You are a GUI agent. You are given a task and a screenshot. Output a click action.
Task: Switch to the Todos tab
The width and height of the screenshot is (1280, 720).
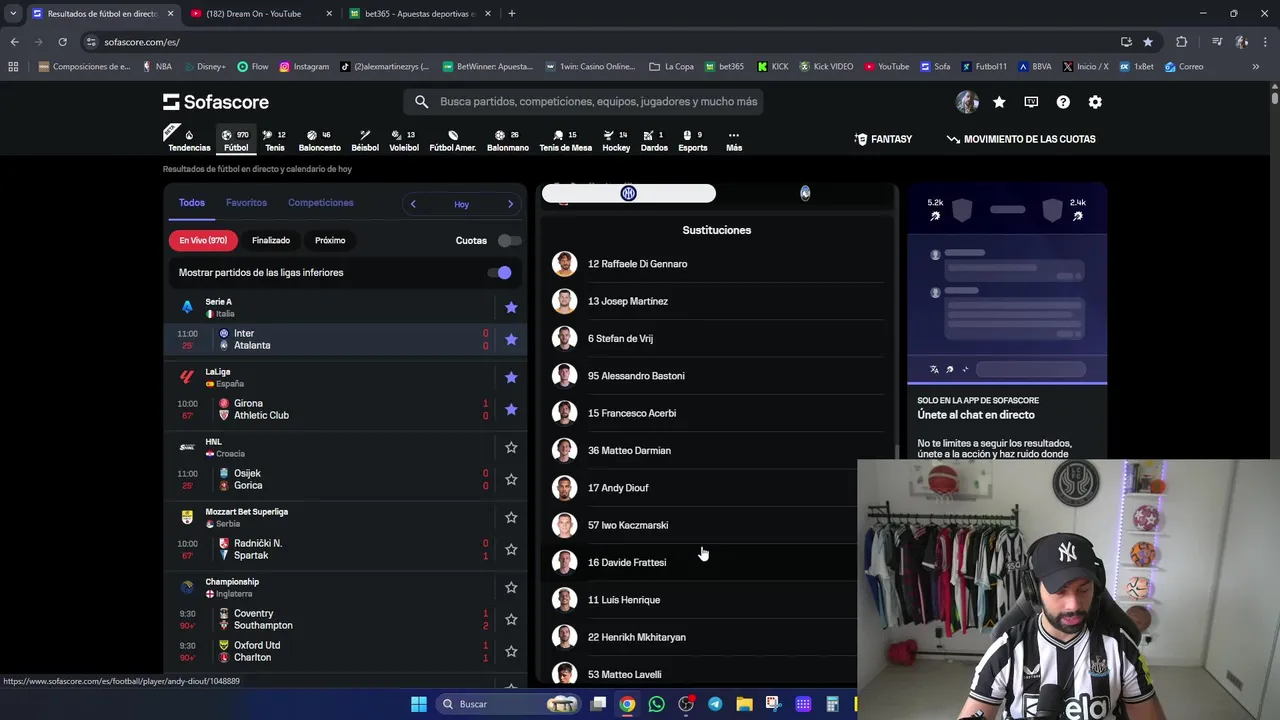point(191,203)
